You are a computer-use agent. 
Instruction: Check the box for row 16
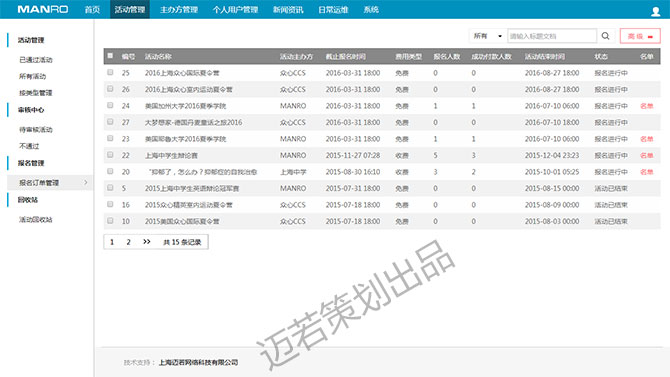(110, 204)
